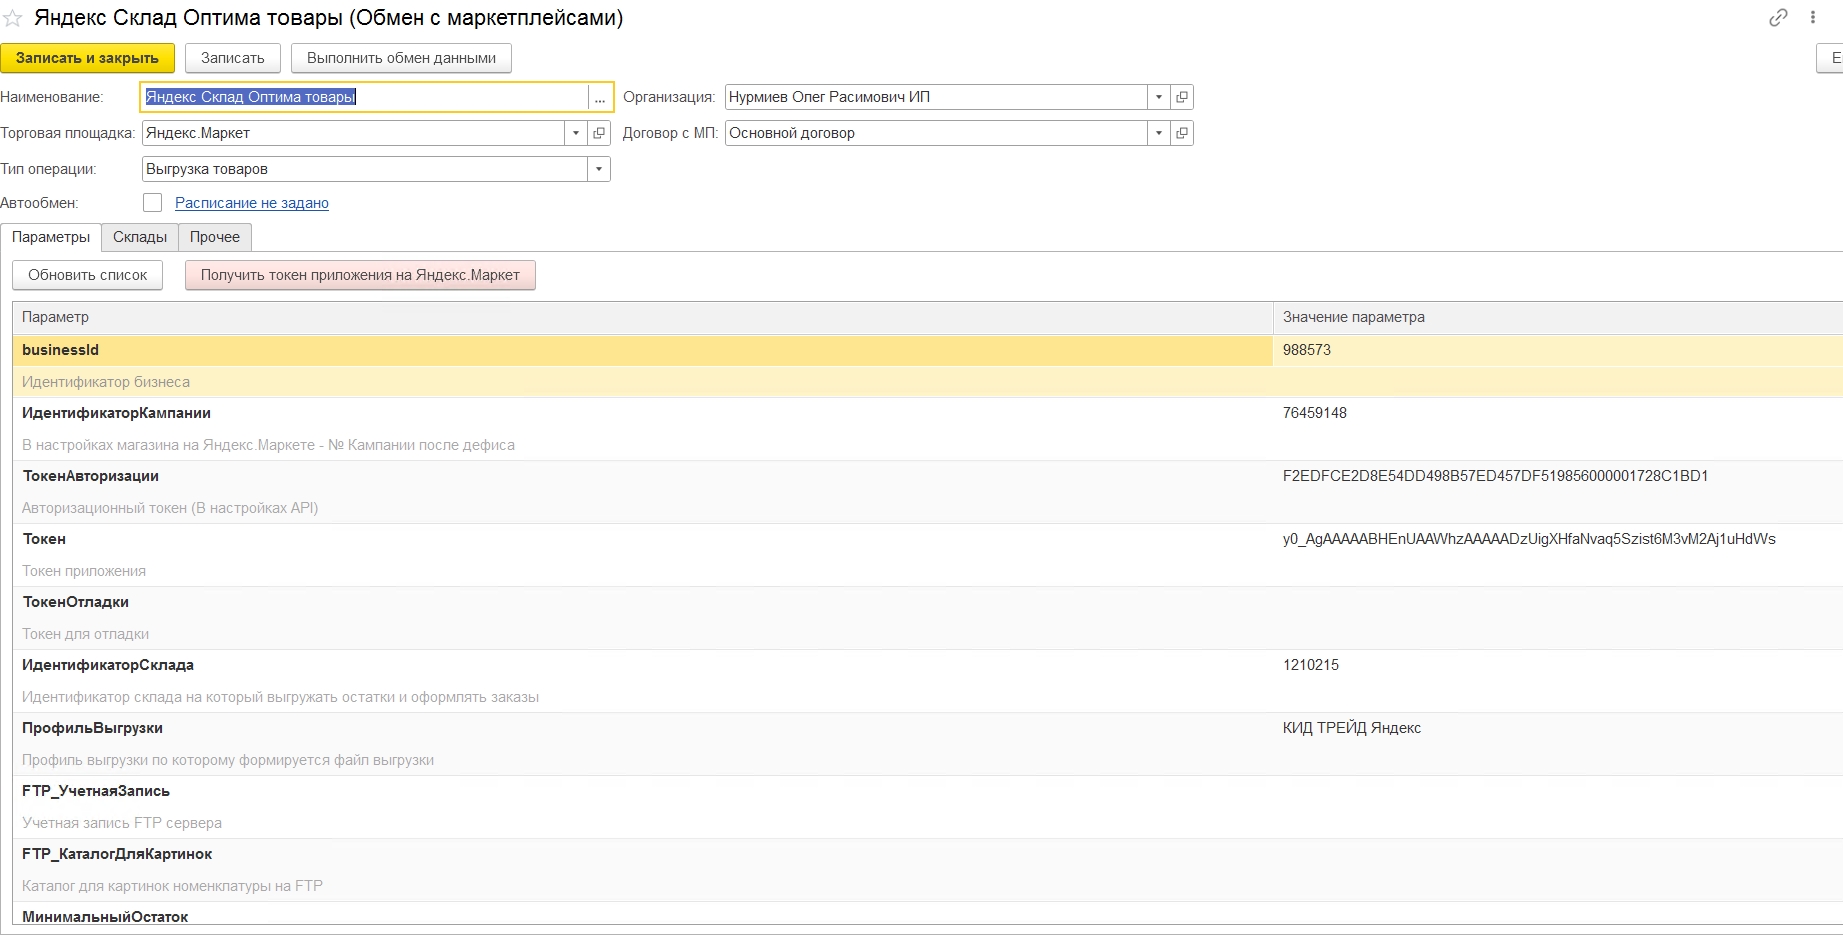Switch to the Склады tab
This screenshot has width=1843, height=941.
[139, 237]
